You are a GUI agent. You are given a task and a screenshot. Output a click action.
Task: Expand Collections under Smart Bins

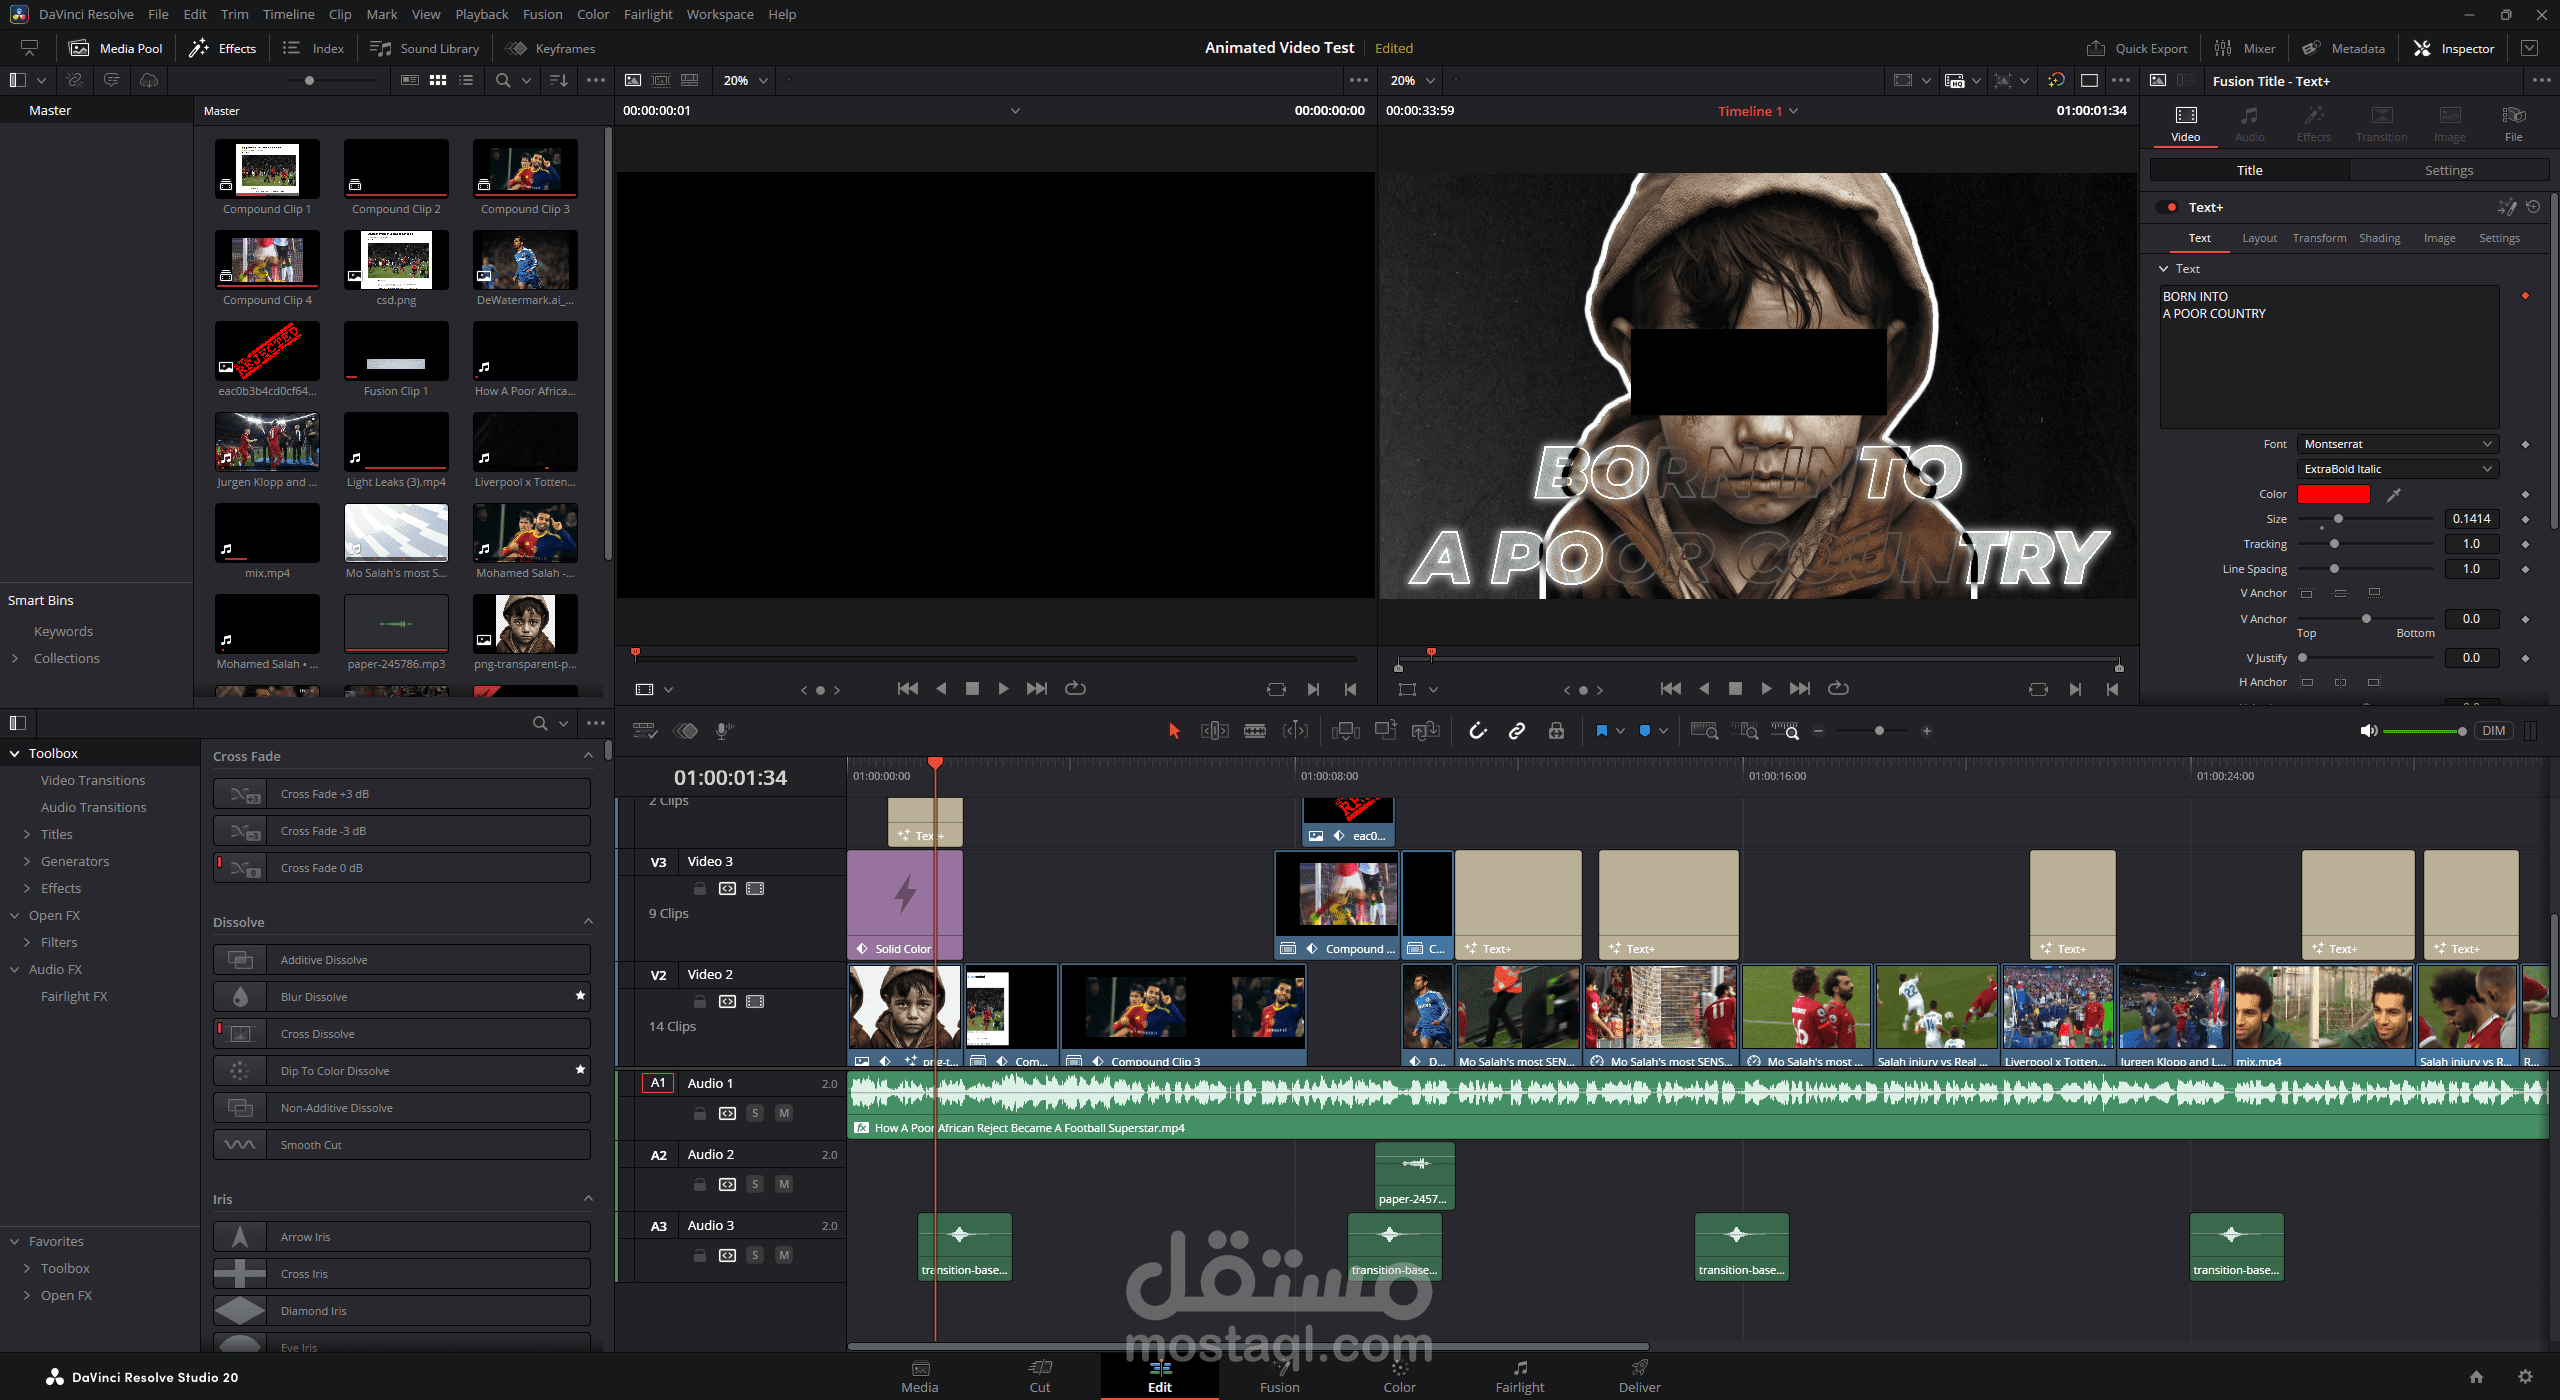point(15,658)
